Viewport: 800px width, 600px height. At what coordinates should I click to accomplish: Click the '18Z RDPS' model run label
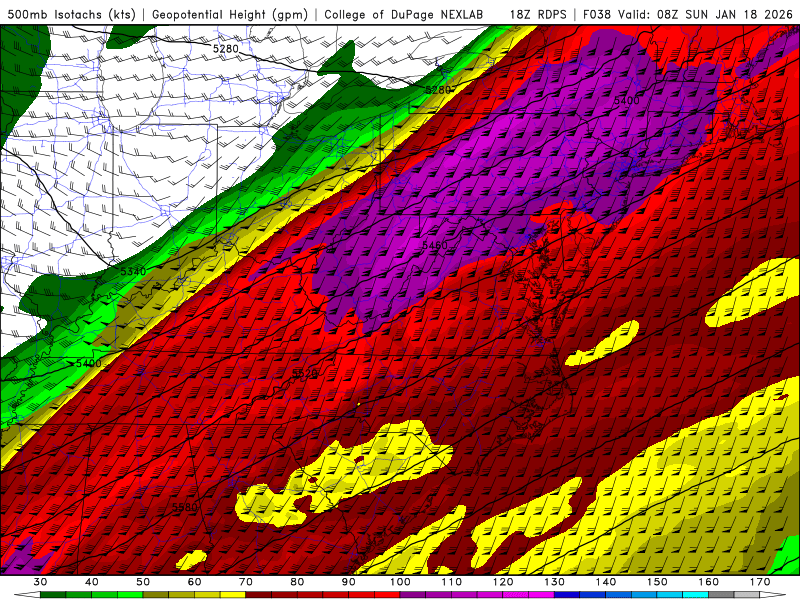pyautogui.click(x=538, y=14)
